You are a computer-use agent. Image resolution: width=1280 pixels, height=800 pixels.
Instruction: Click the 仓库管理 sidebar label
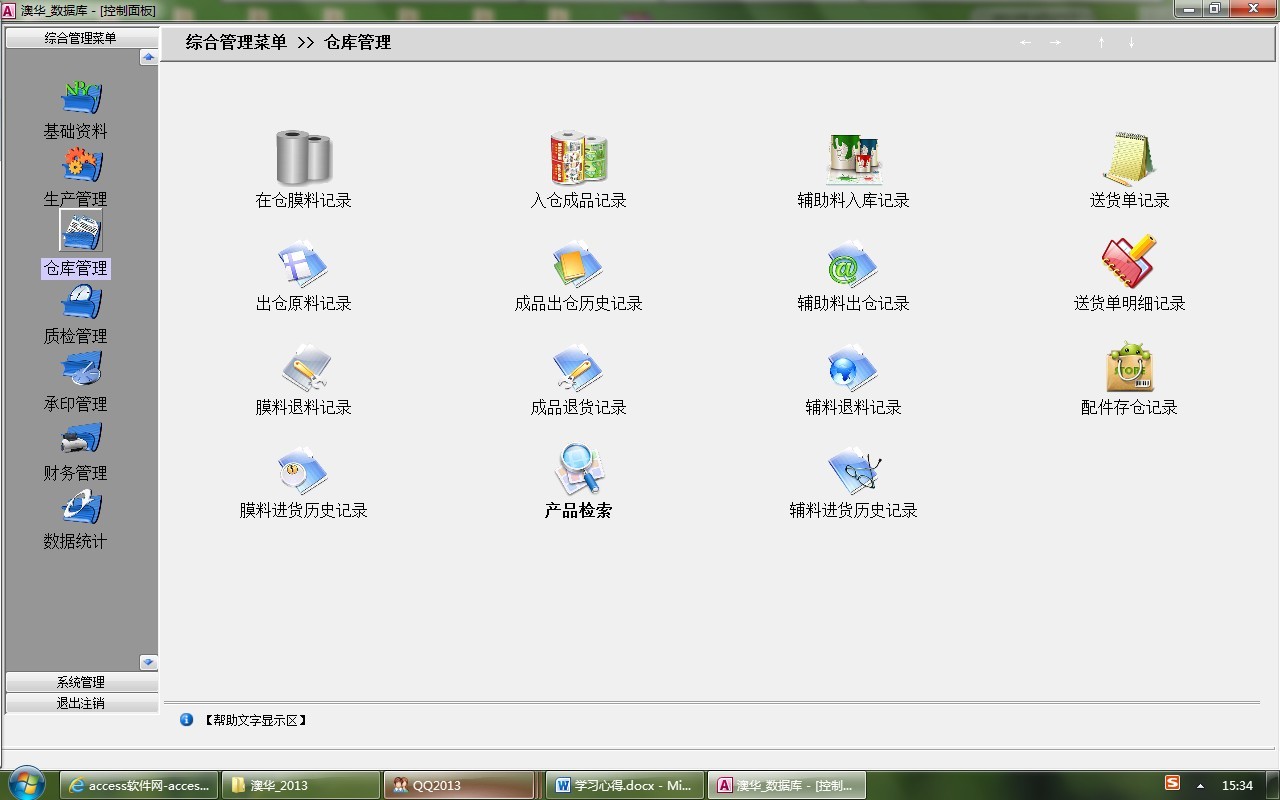[75, 268]
